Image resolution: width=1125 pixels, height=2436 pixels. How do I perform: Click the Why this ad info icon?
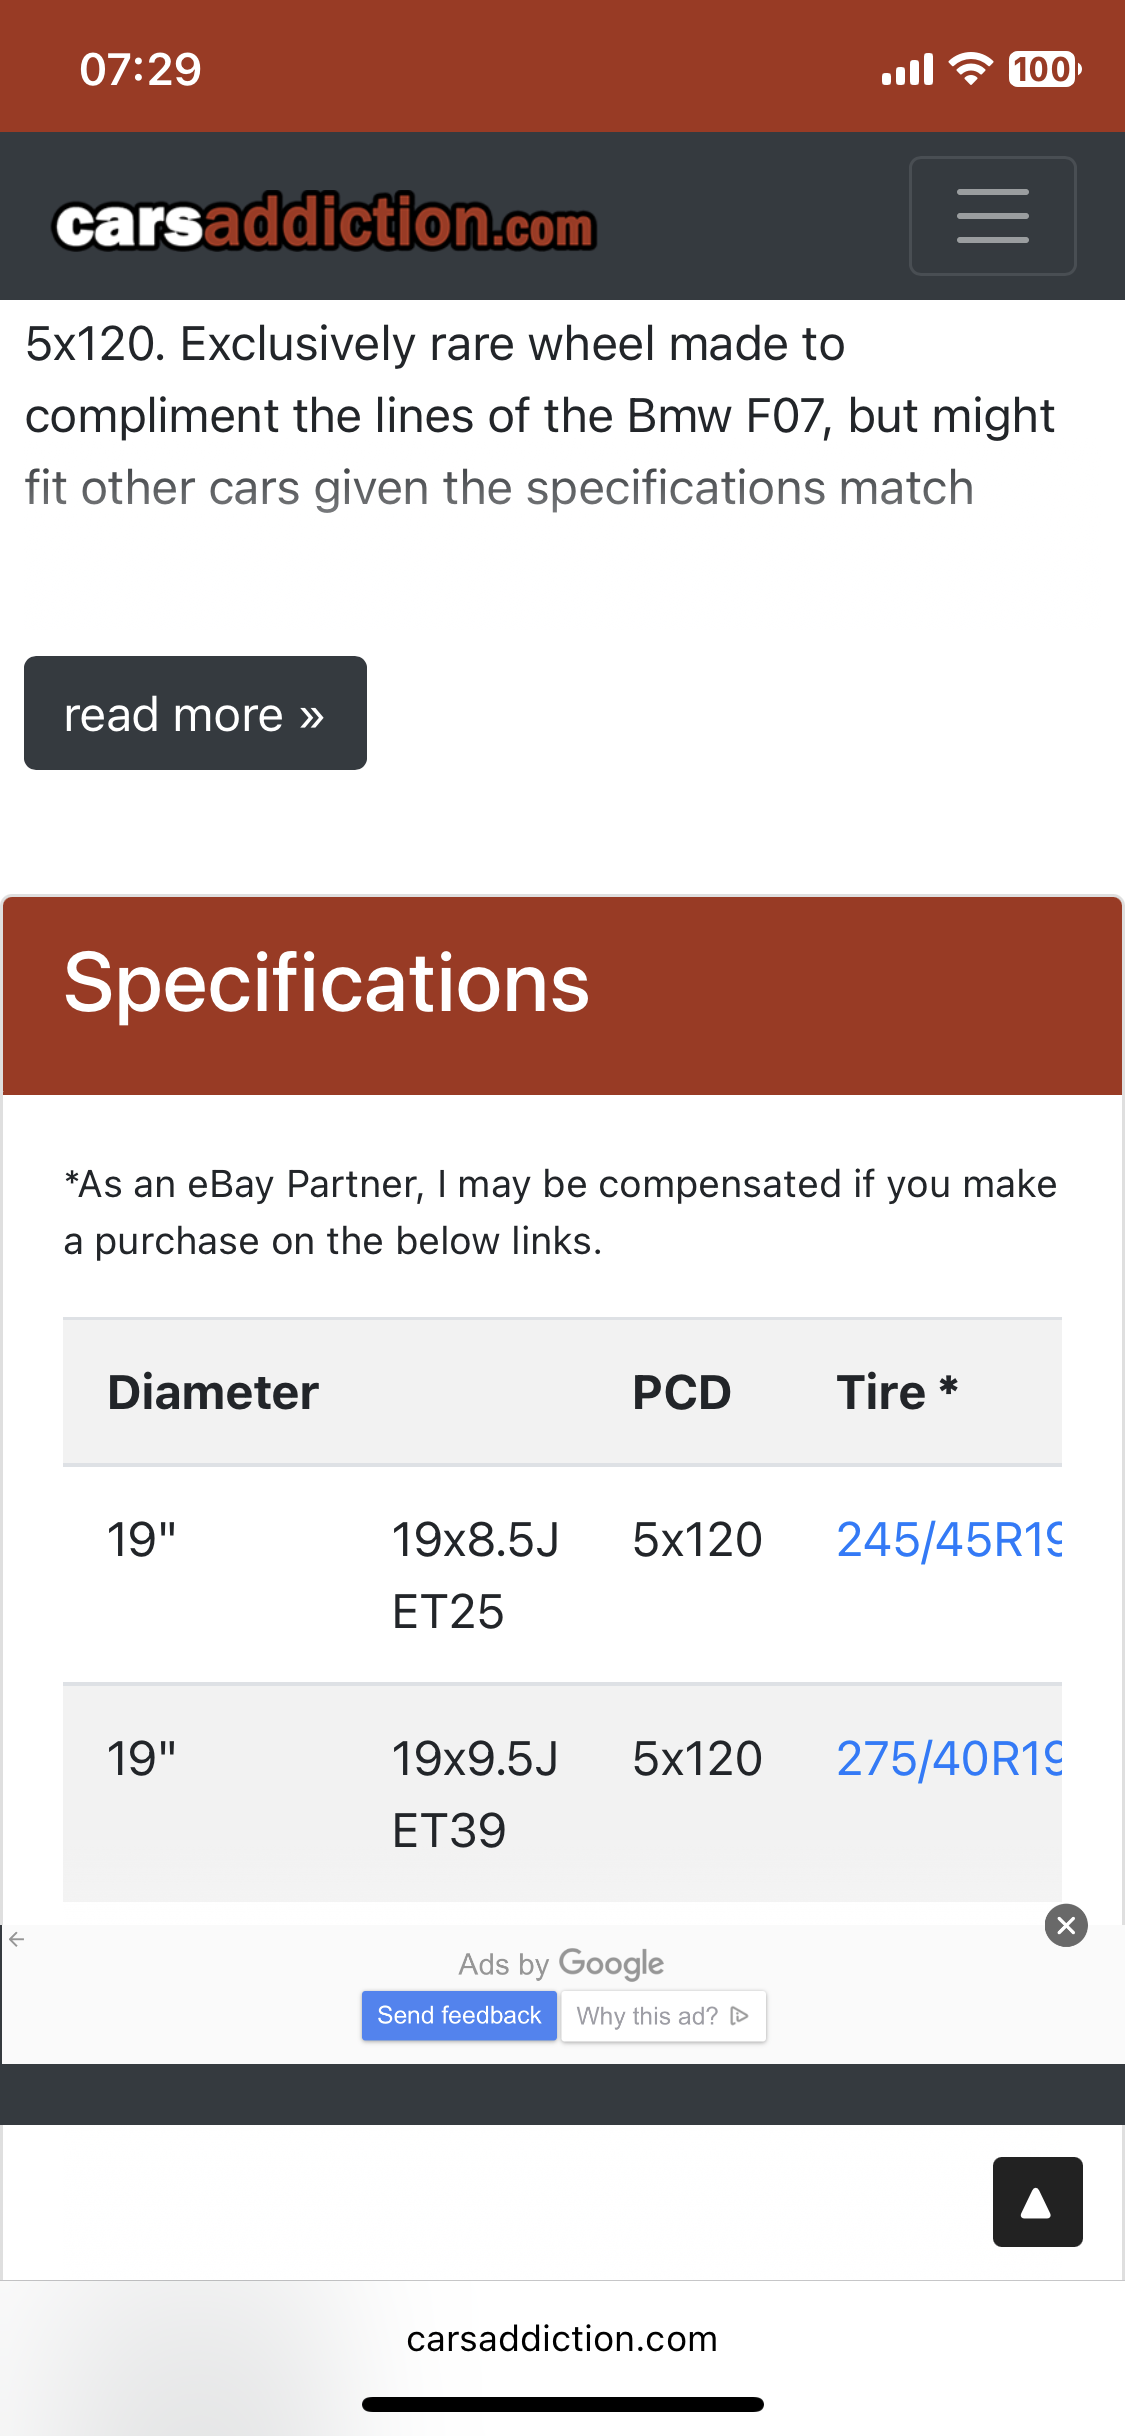pos(740,2015)
